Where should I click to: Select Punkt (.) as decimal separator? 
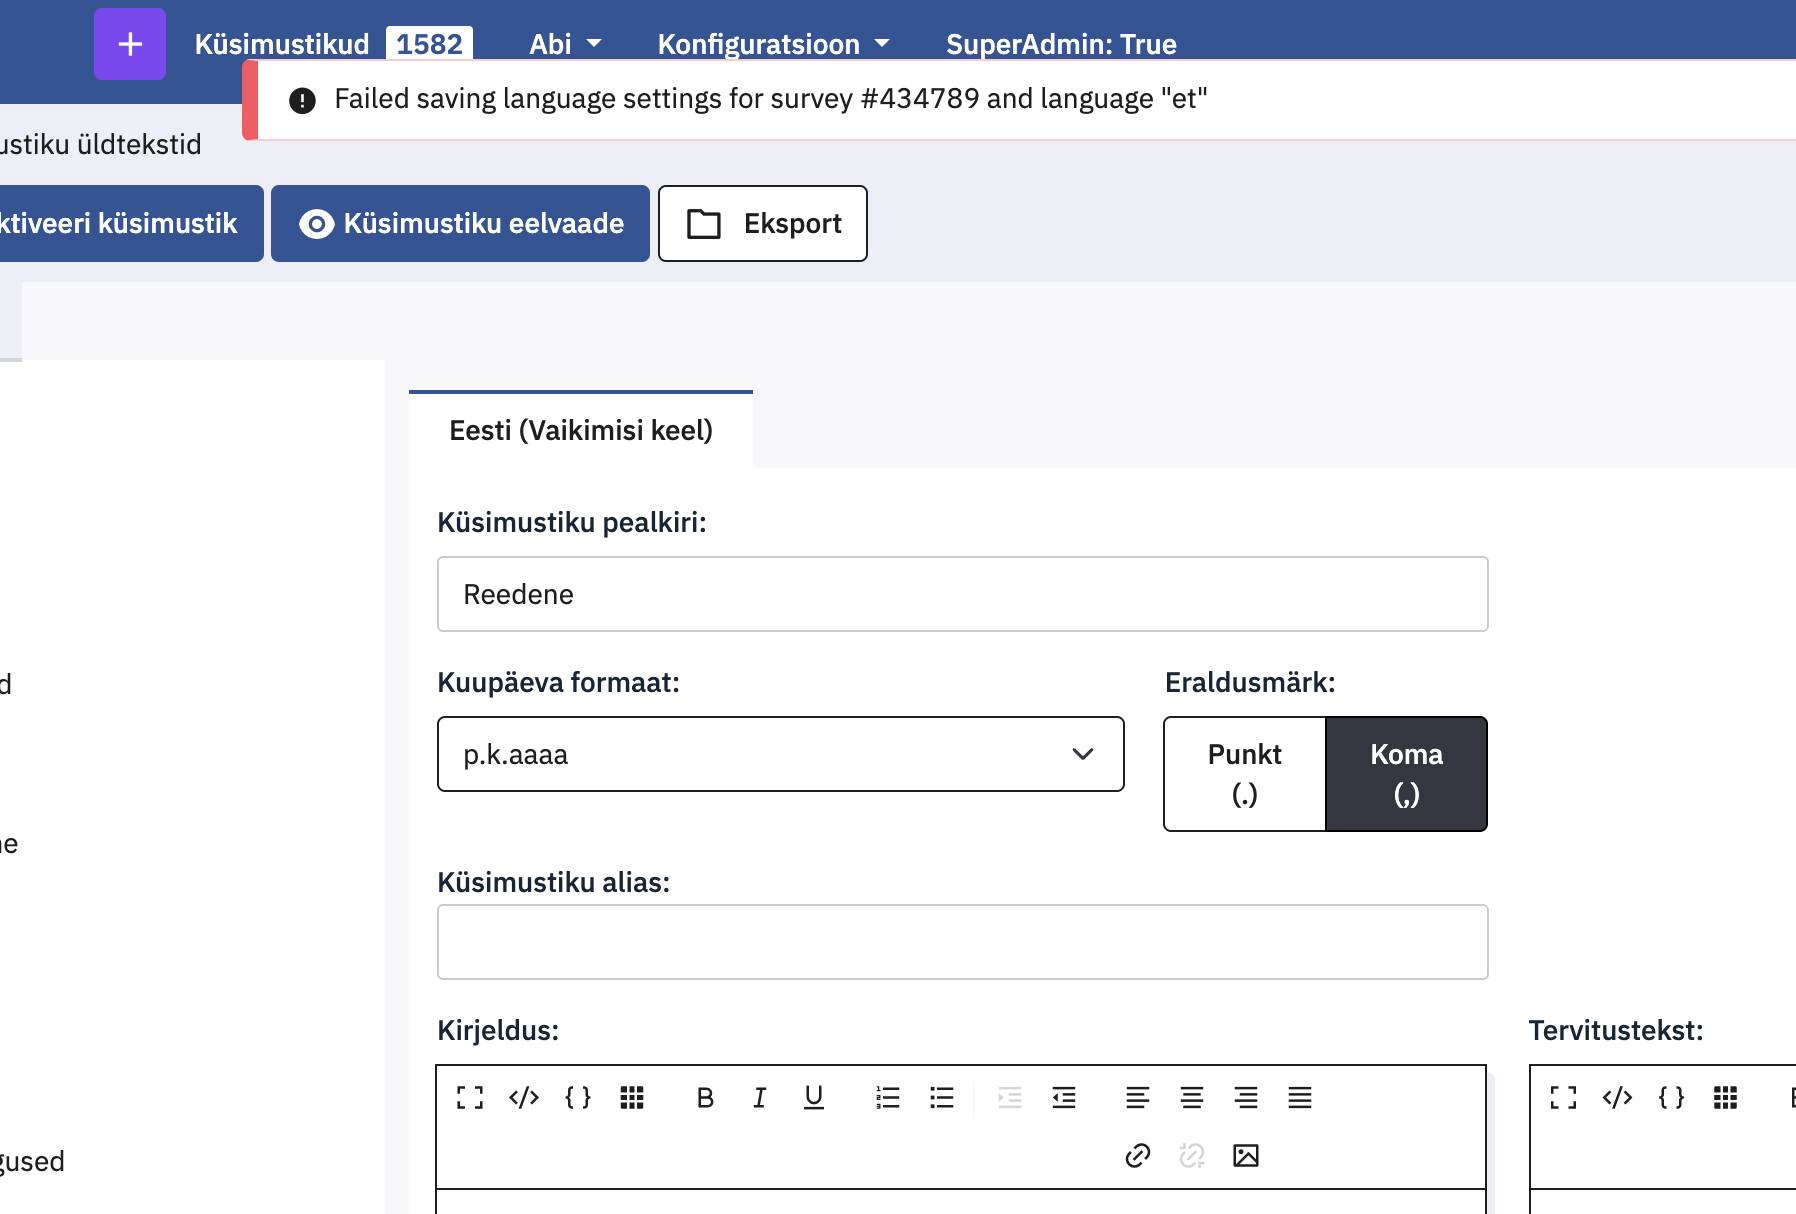[x=1245, y=774]
